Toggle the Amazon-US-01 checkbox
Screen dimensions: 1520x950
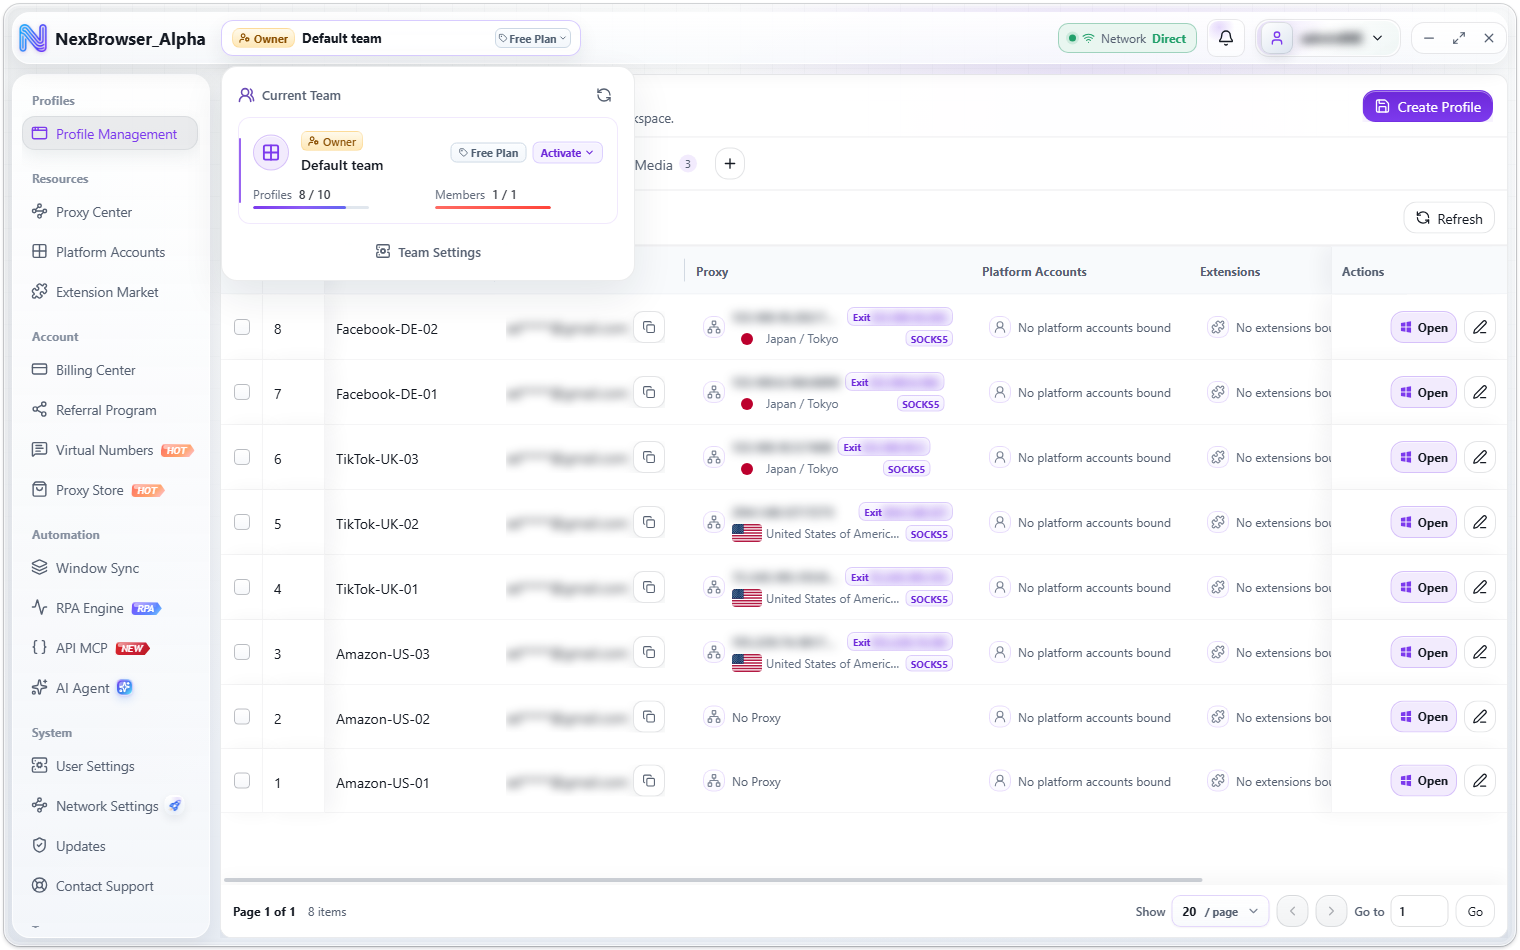point(242,780)
